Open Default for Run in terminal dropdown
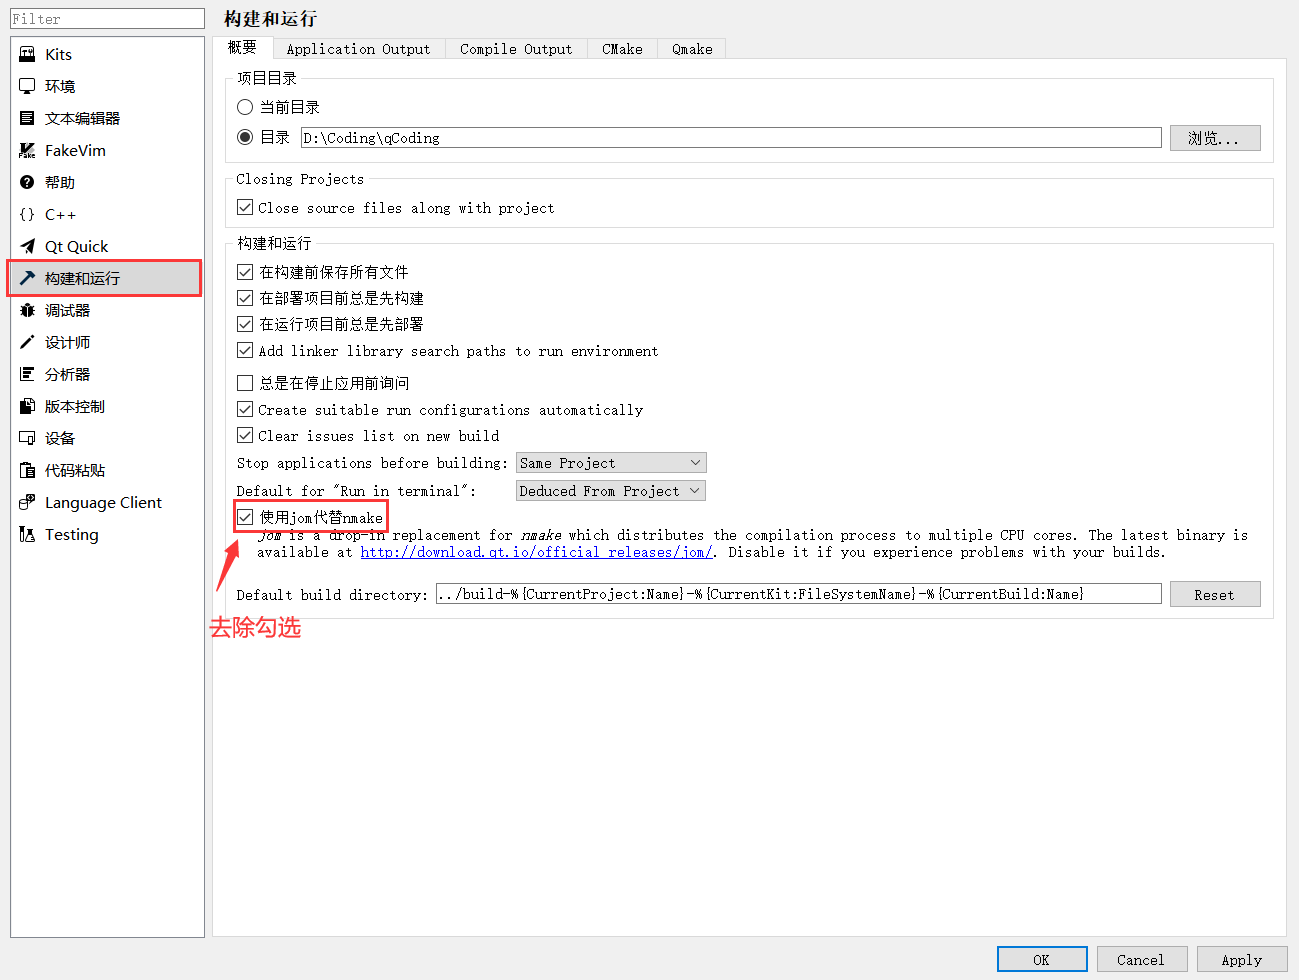Image resolution: width=1299 pixels, height=980 pixels. pyautogui.click(x=611, y=491)
